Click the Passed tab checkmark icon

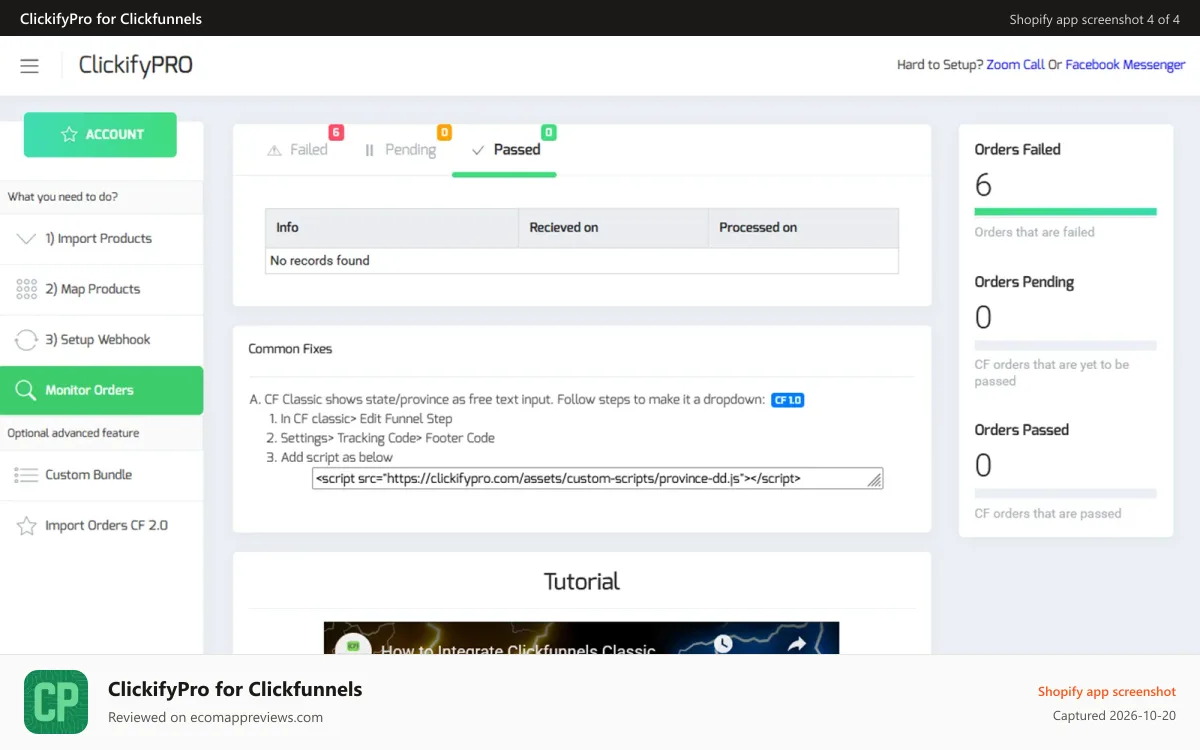478,150
